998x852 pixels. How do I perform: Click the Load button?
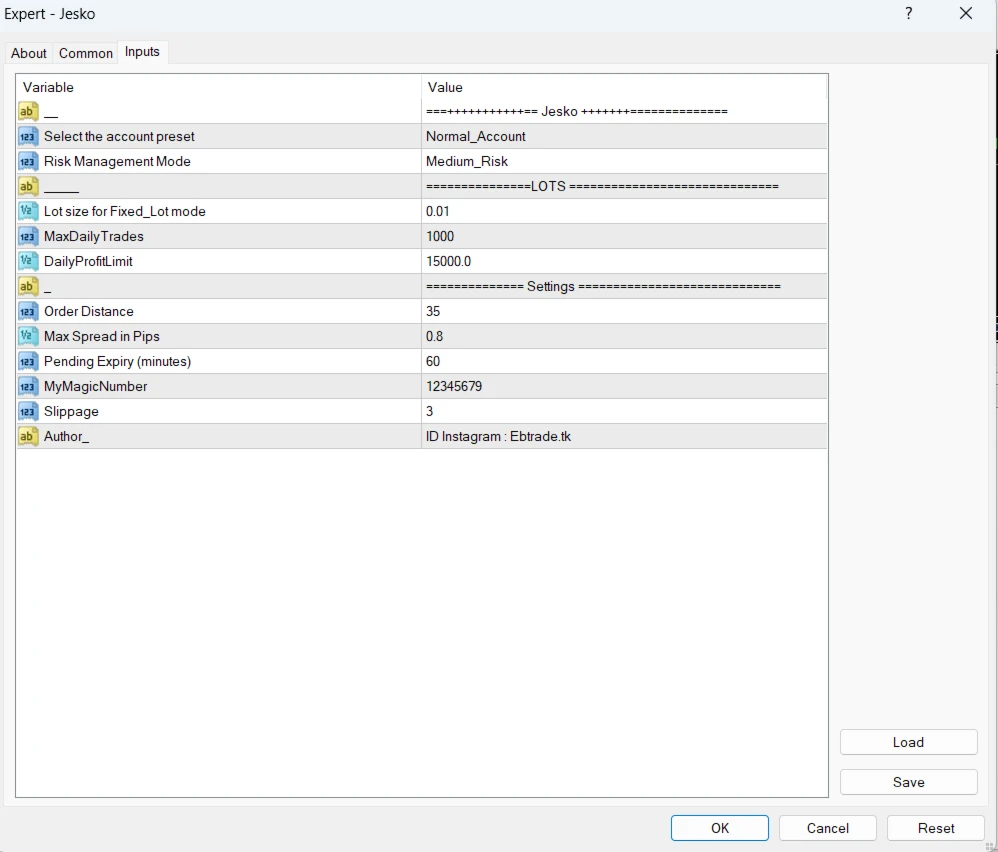tap(908, 742)
